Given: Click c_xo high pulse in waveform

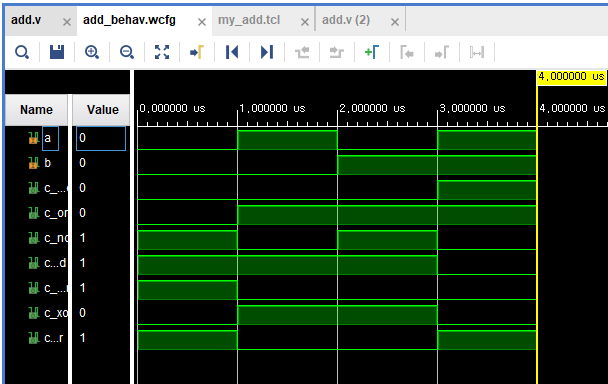Looking at the screenshot, I should click(337, 315).
